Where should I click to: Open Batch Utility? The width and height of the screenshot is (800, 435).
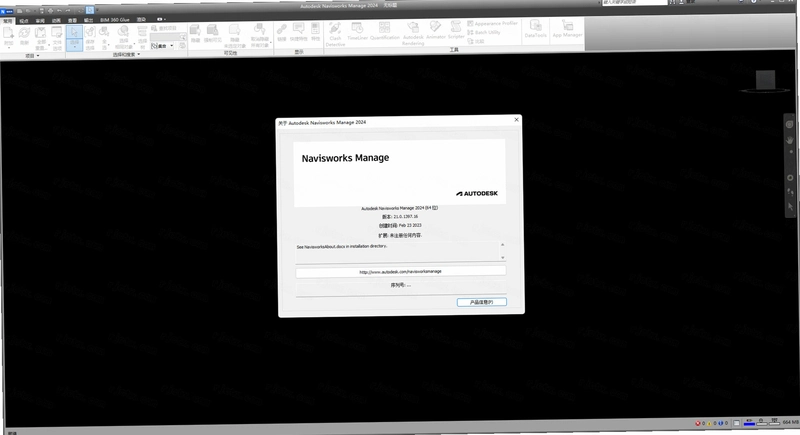click(x=484, y=32)
